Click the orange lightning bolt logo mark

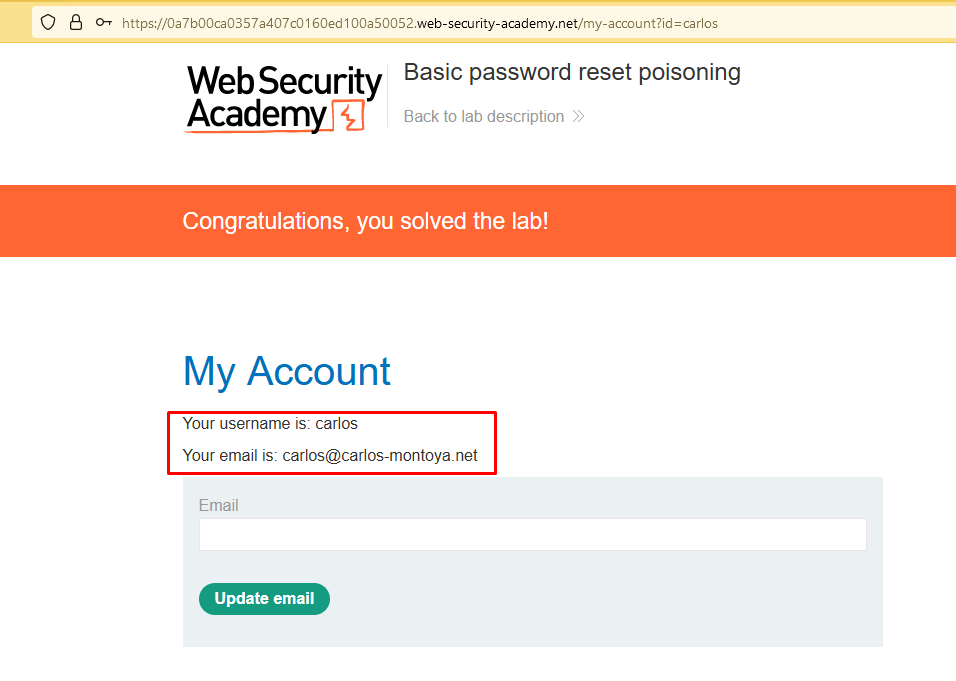click(348, 117)
